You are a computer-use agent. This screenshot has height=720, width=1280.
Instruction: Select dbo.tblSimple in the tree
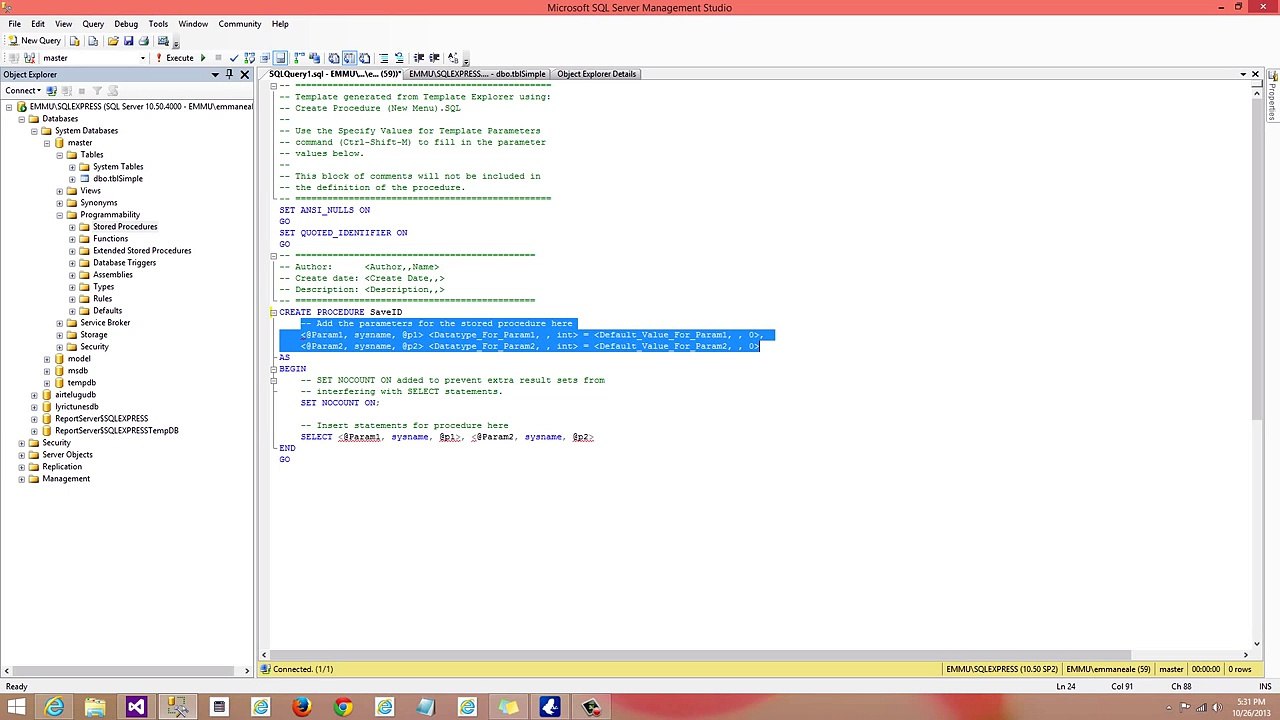tap(118, 179)
